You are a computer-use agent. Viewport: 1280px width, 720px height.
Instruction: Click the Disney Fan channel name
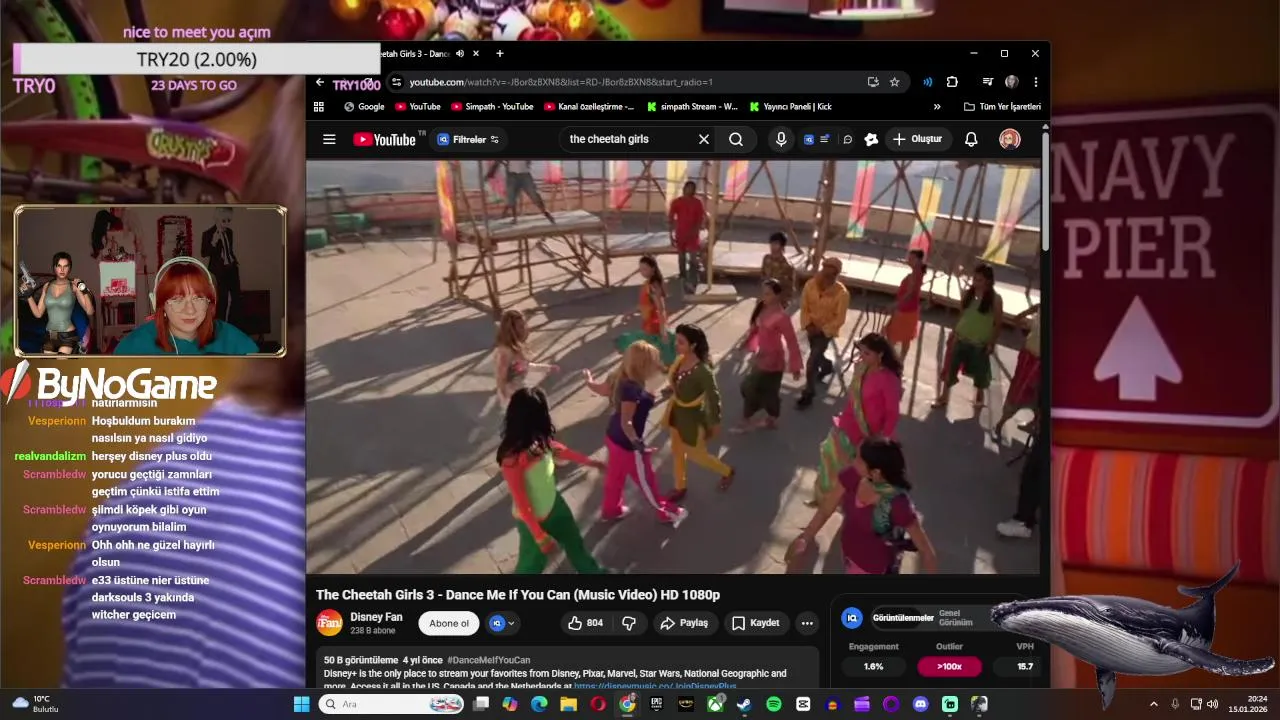click(x=376, y=617)
